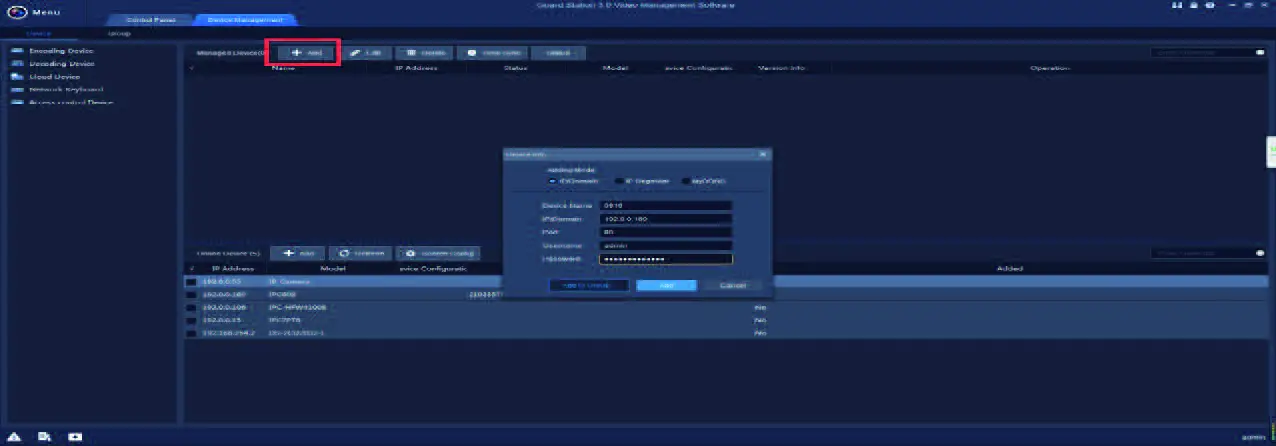Click the Cloud Device folder icon
The width and height of the screenshot is (1276, 446).
pos(17,76)
